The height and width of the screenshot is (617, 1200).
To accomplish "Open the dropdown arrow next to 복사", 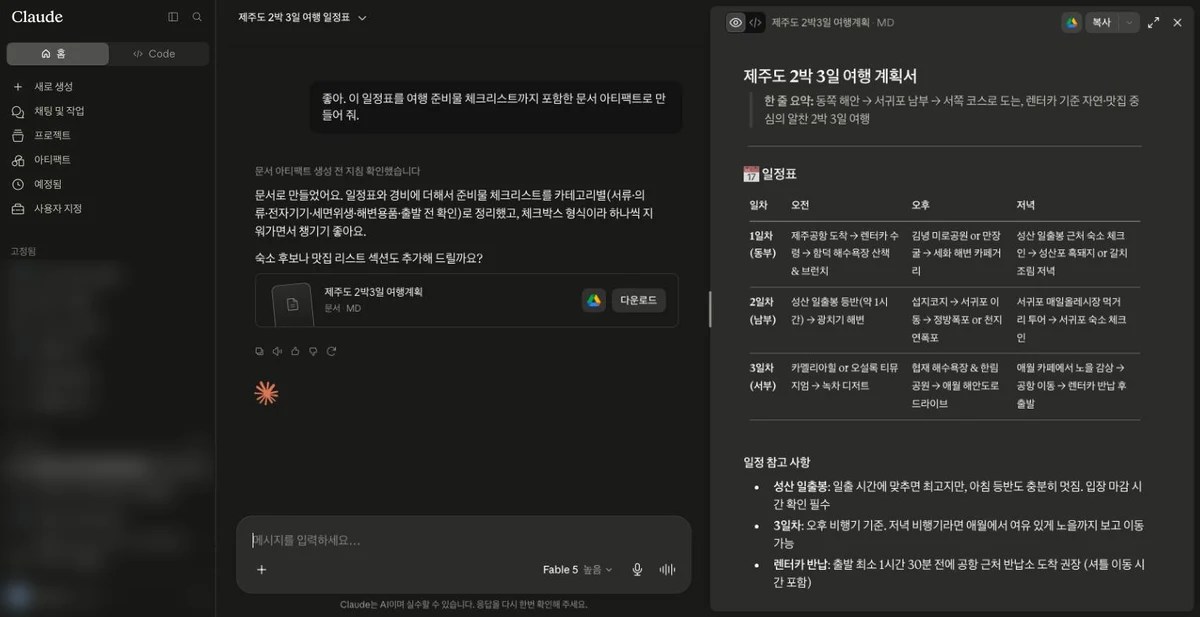I will click(x=1130, y=22).
